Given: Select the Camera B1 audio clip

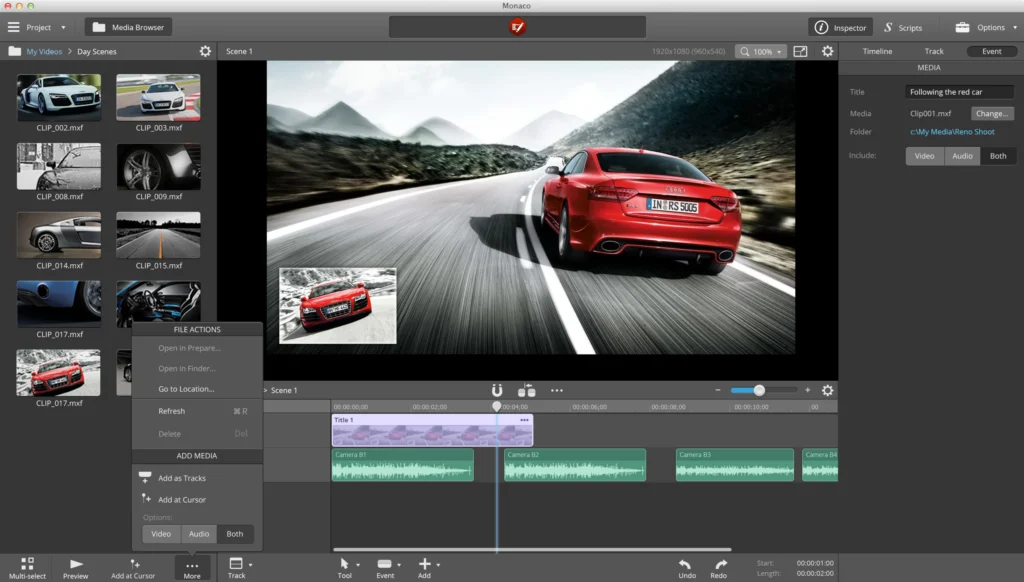Looking at the screenshot, I should [402, 465].
